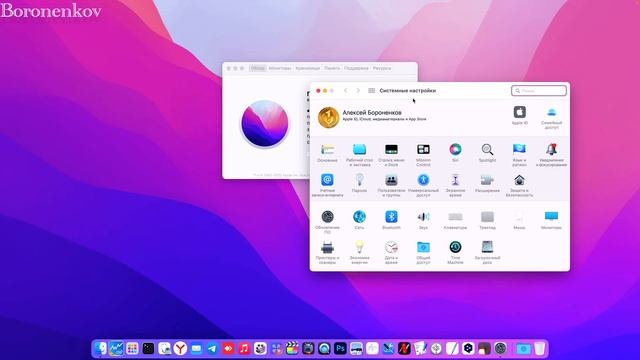Open the Spotlight preferences pane
Viewport: 640px width, 360px height.
pyautogui.click(x=487, y=150)
